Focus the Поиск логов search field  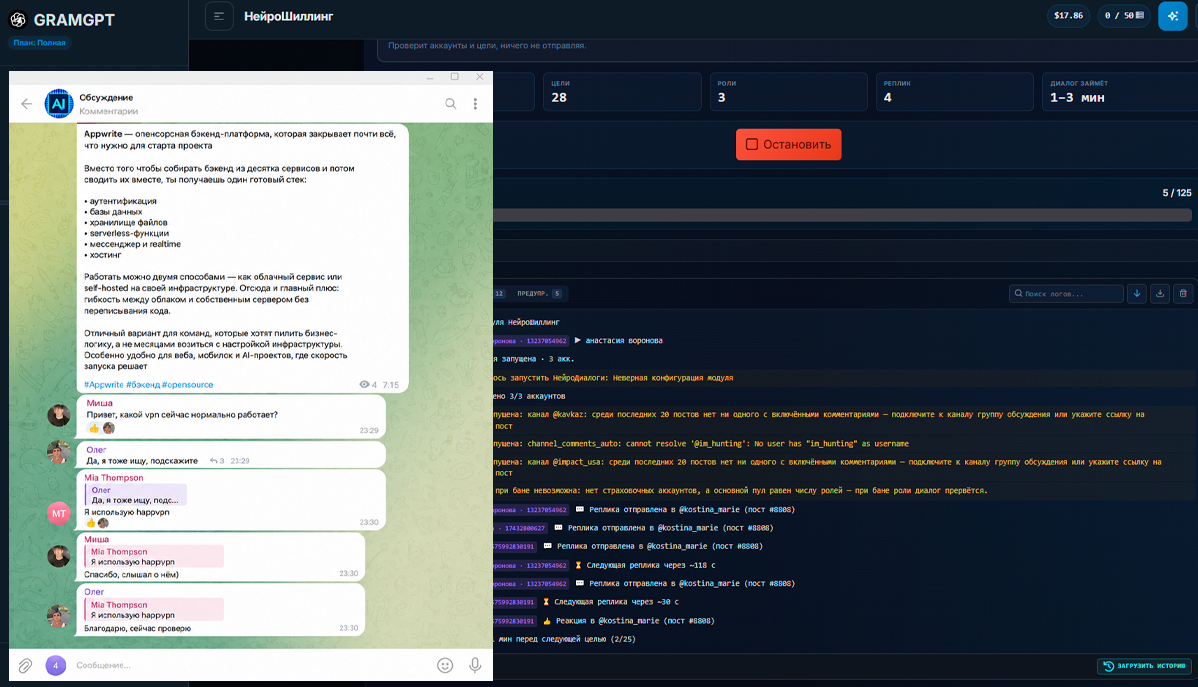coord(1066,293)
